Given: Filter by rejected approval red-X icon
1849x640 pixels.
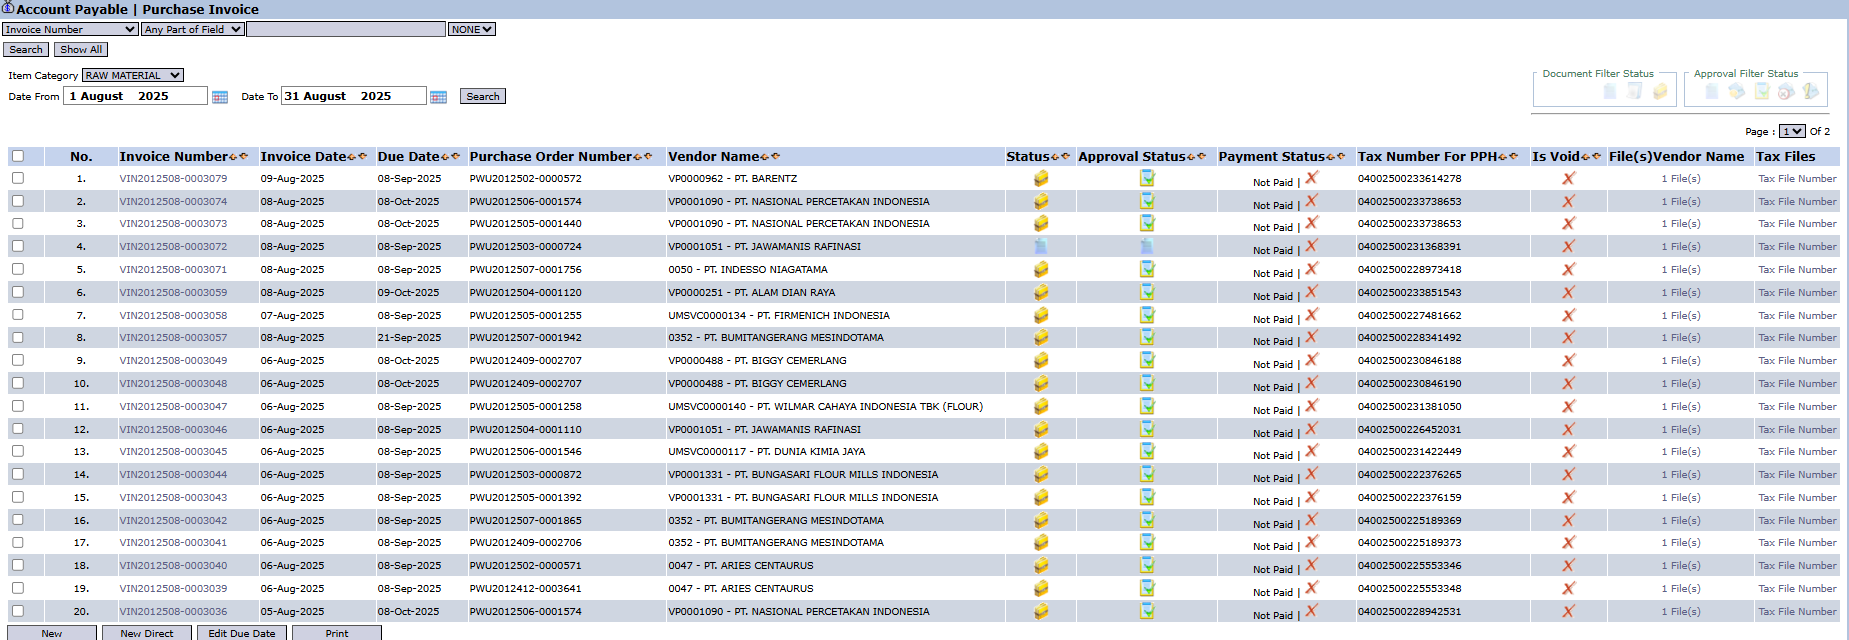Looking at the screenshot, I should tap(1786, 92).
